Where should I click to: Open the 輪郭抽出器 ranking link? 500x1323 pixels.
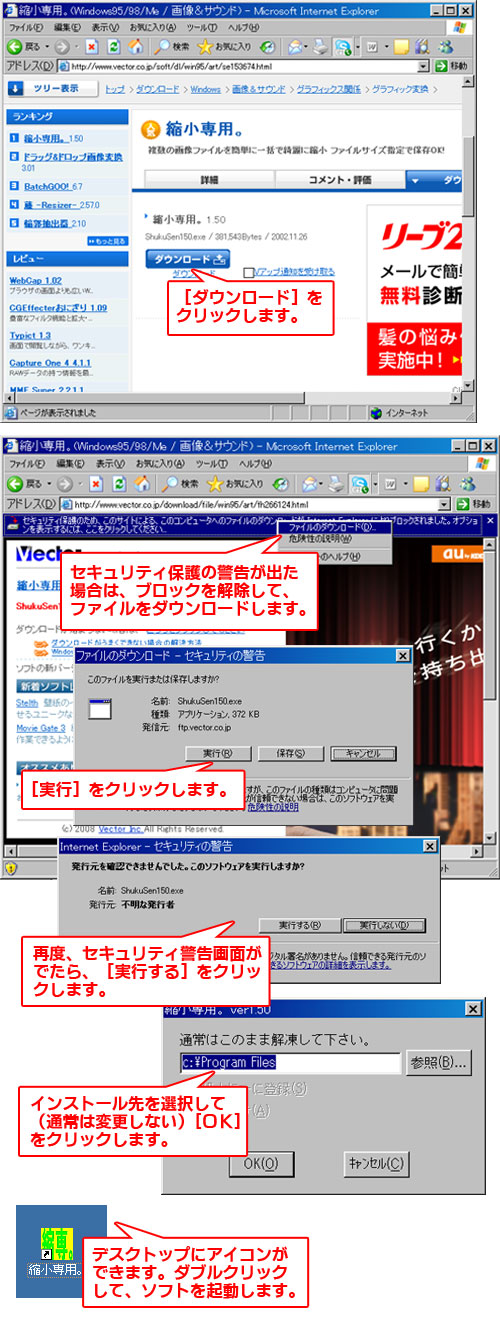coord(46,223)
